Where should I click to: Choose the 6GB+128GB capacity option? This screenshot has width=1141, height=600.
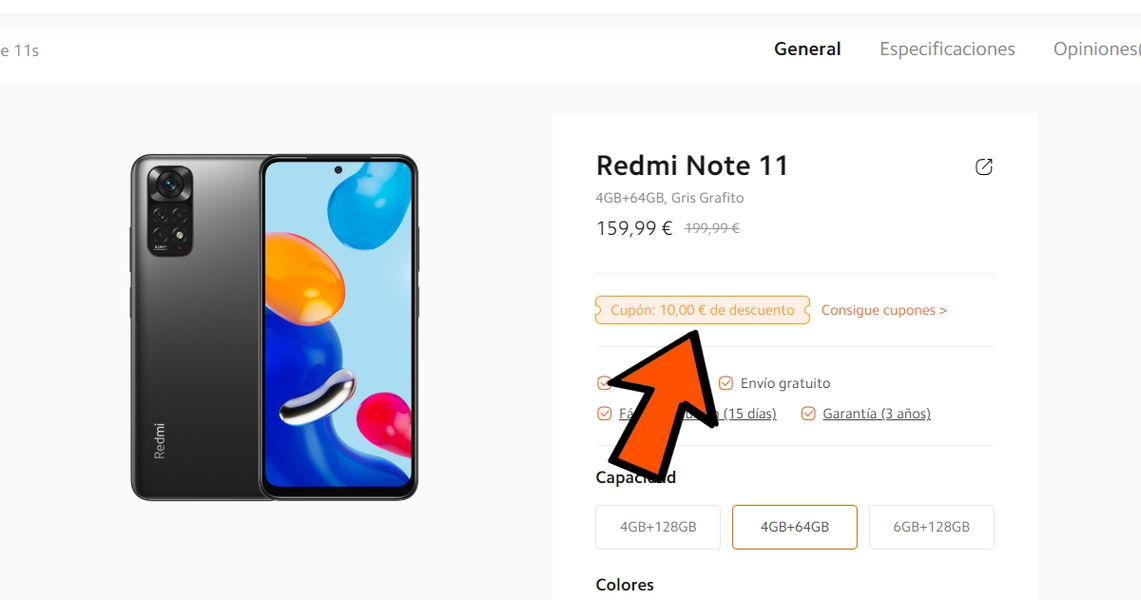coord(931,527)
